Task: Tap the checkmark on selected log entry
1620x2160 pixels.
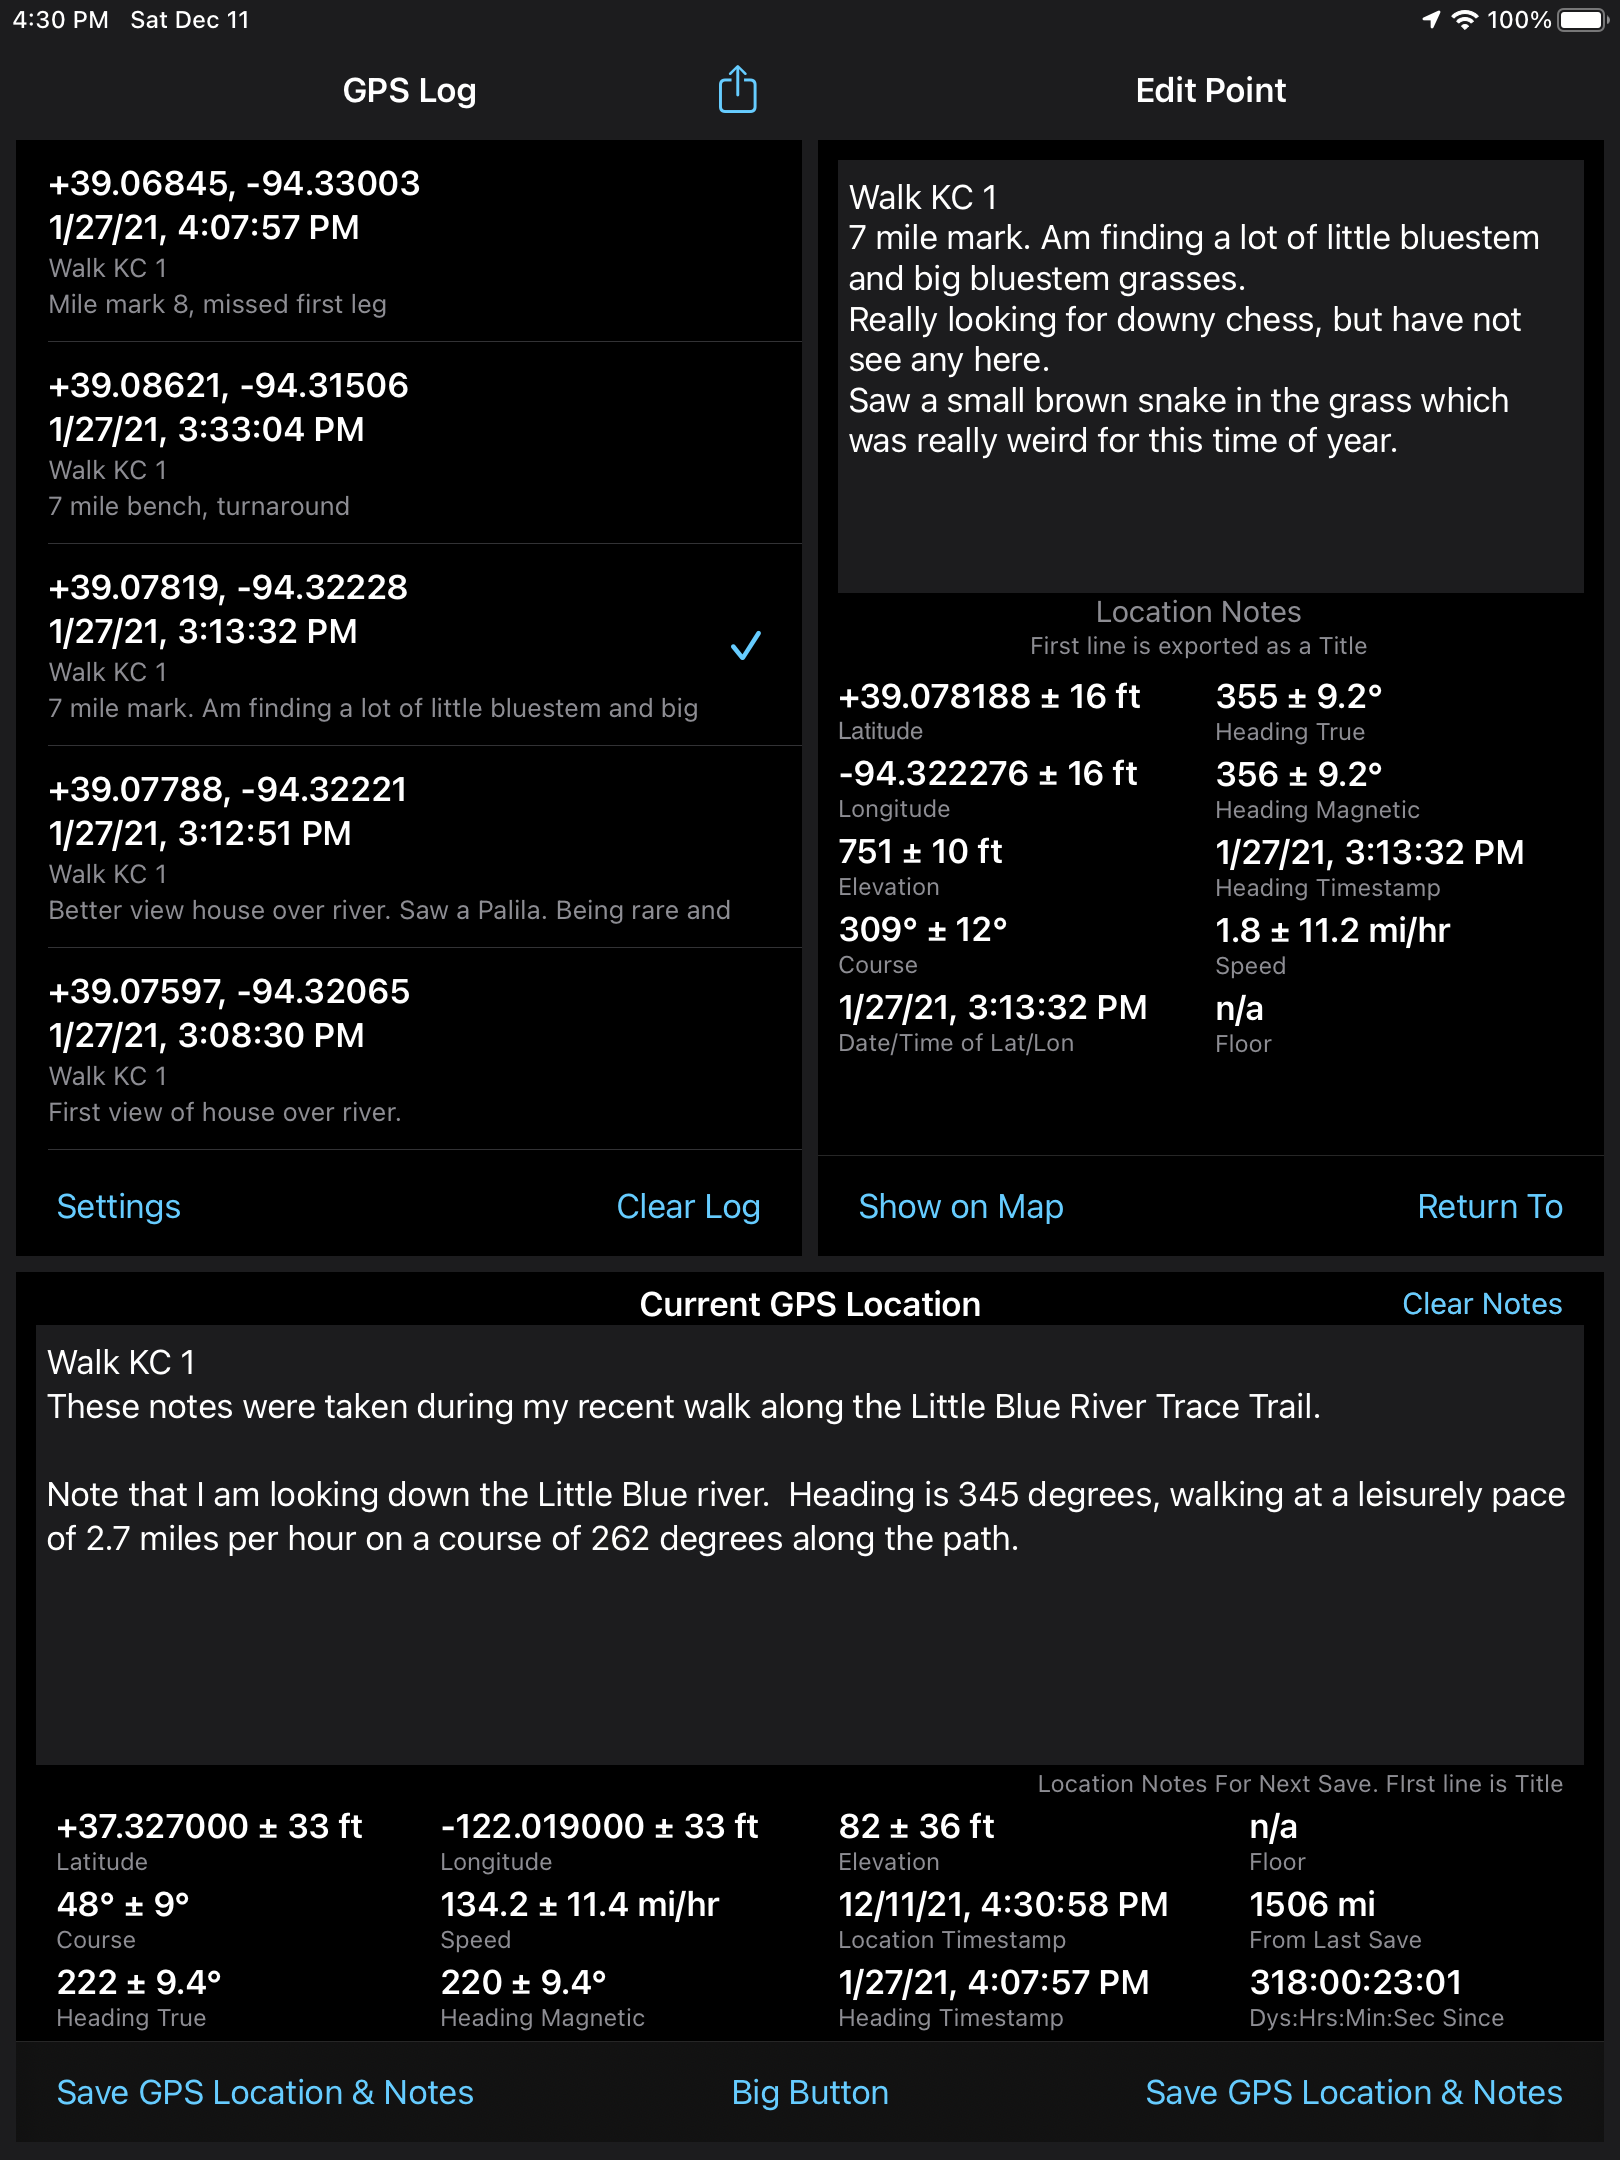Action: tap(746, 645)
